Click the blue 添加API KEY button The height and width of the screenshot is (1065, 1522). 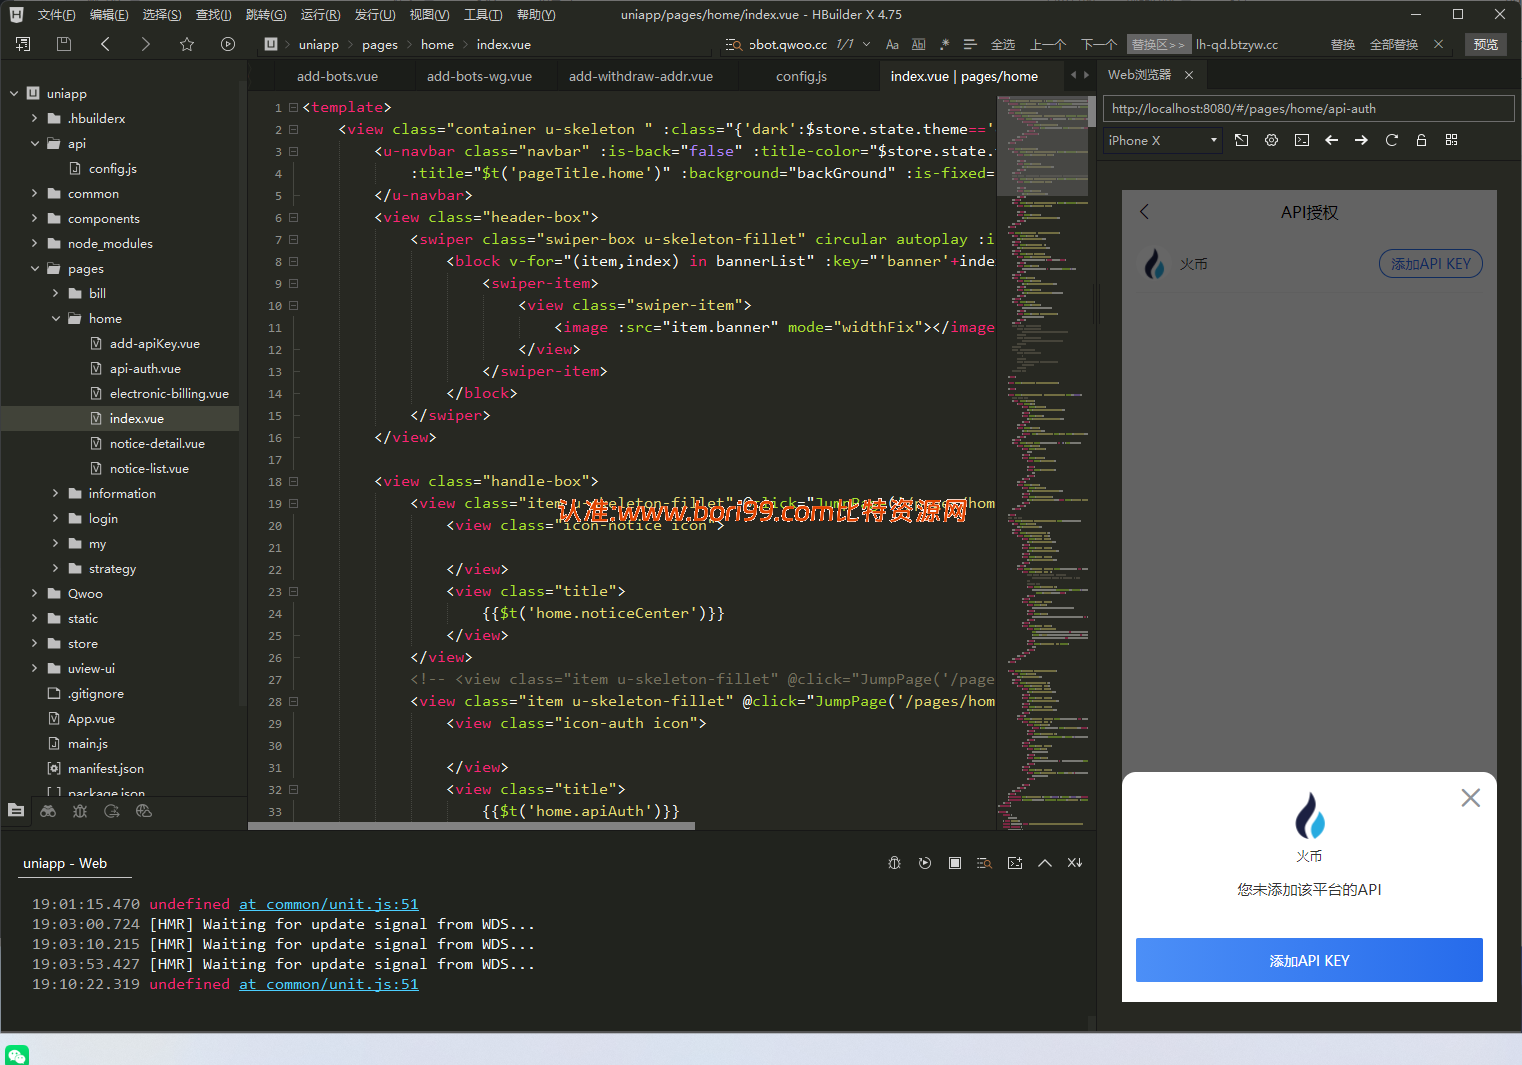(x=1309, y=960)
